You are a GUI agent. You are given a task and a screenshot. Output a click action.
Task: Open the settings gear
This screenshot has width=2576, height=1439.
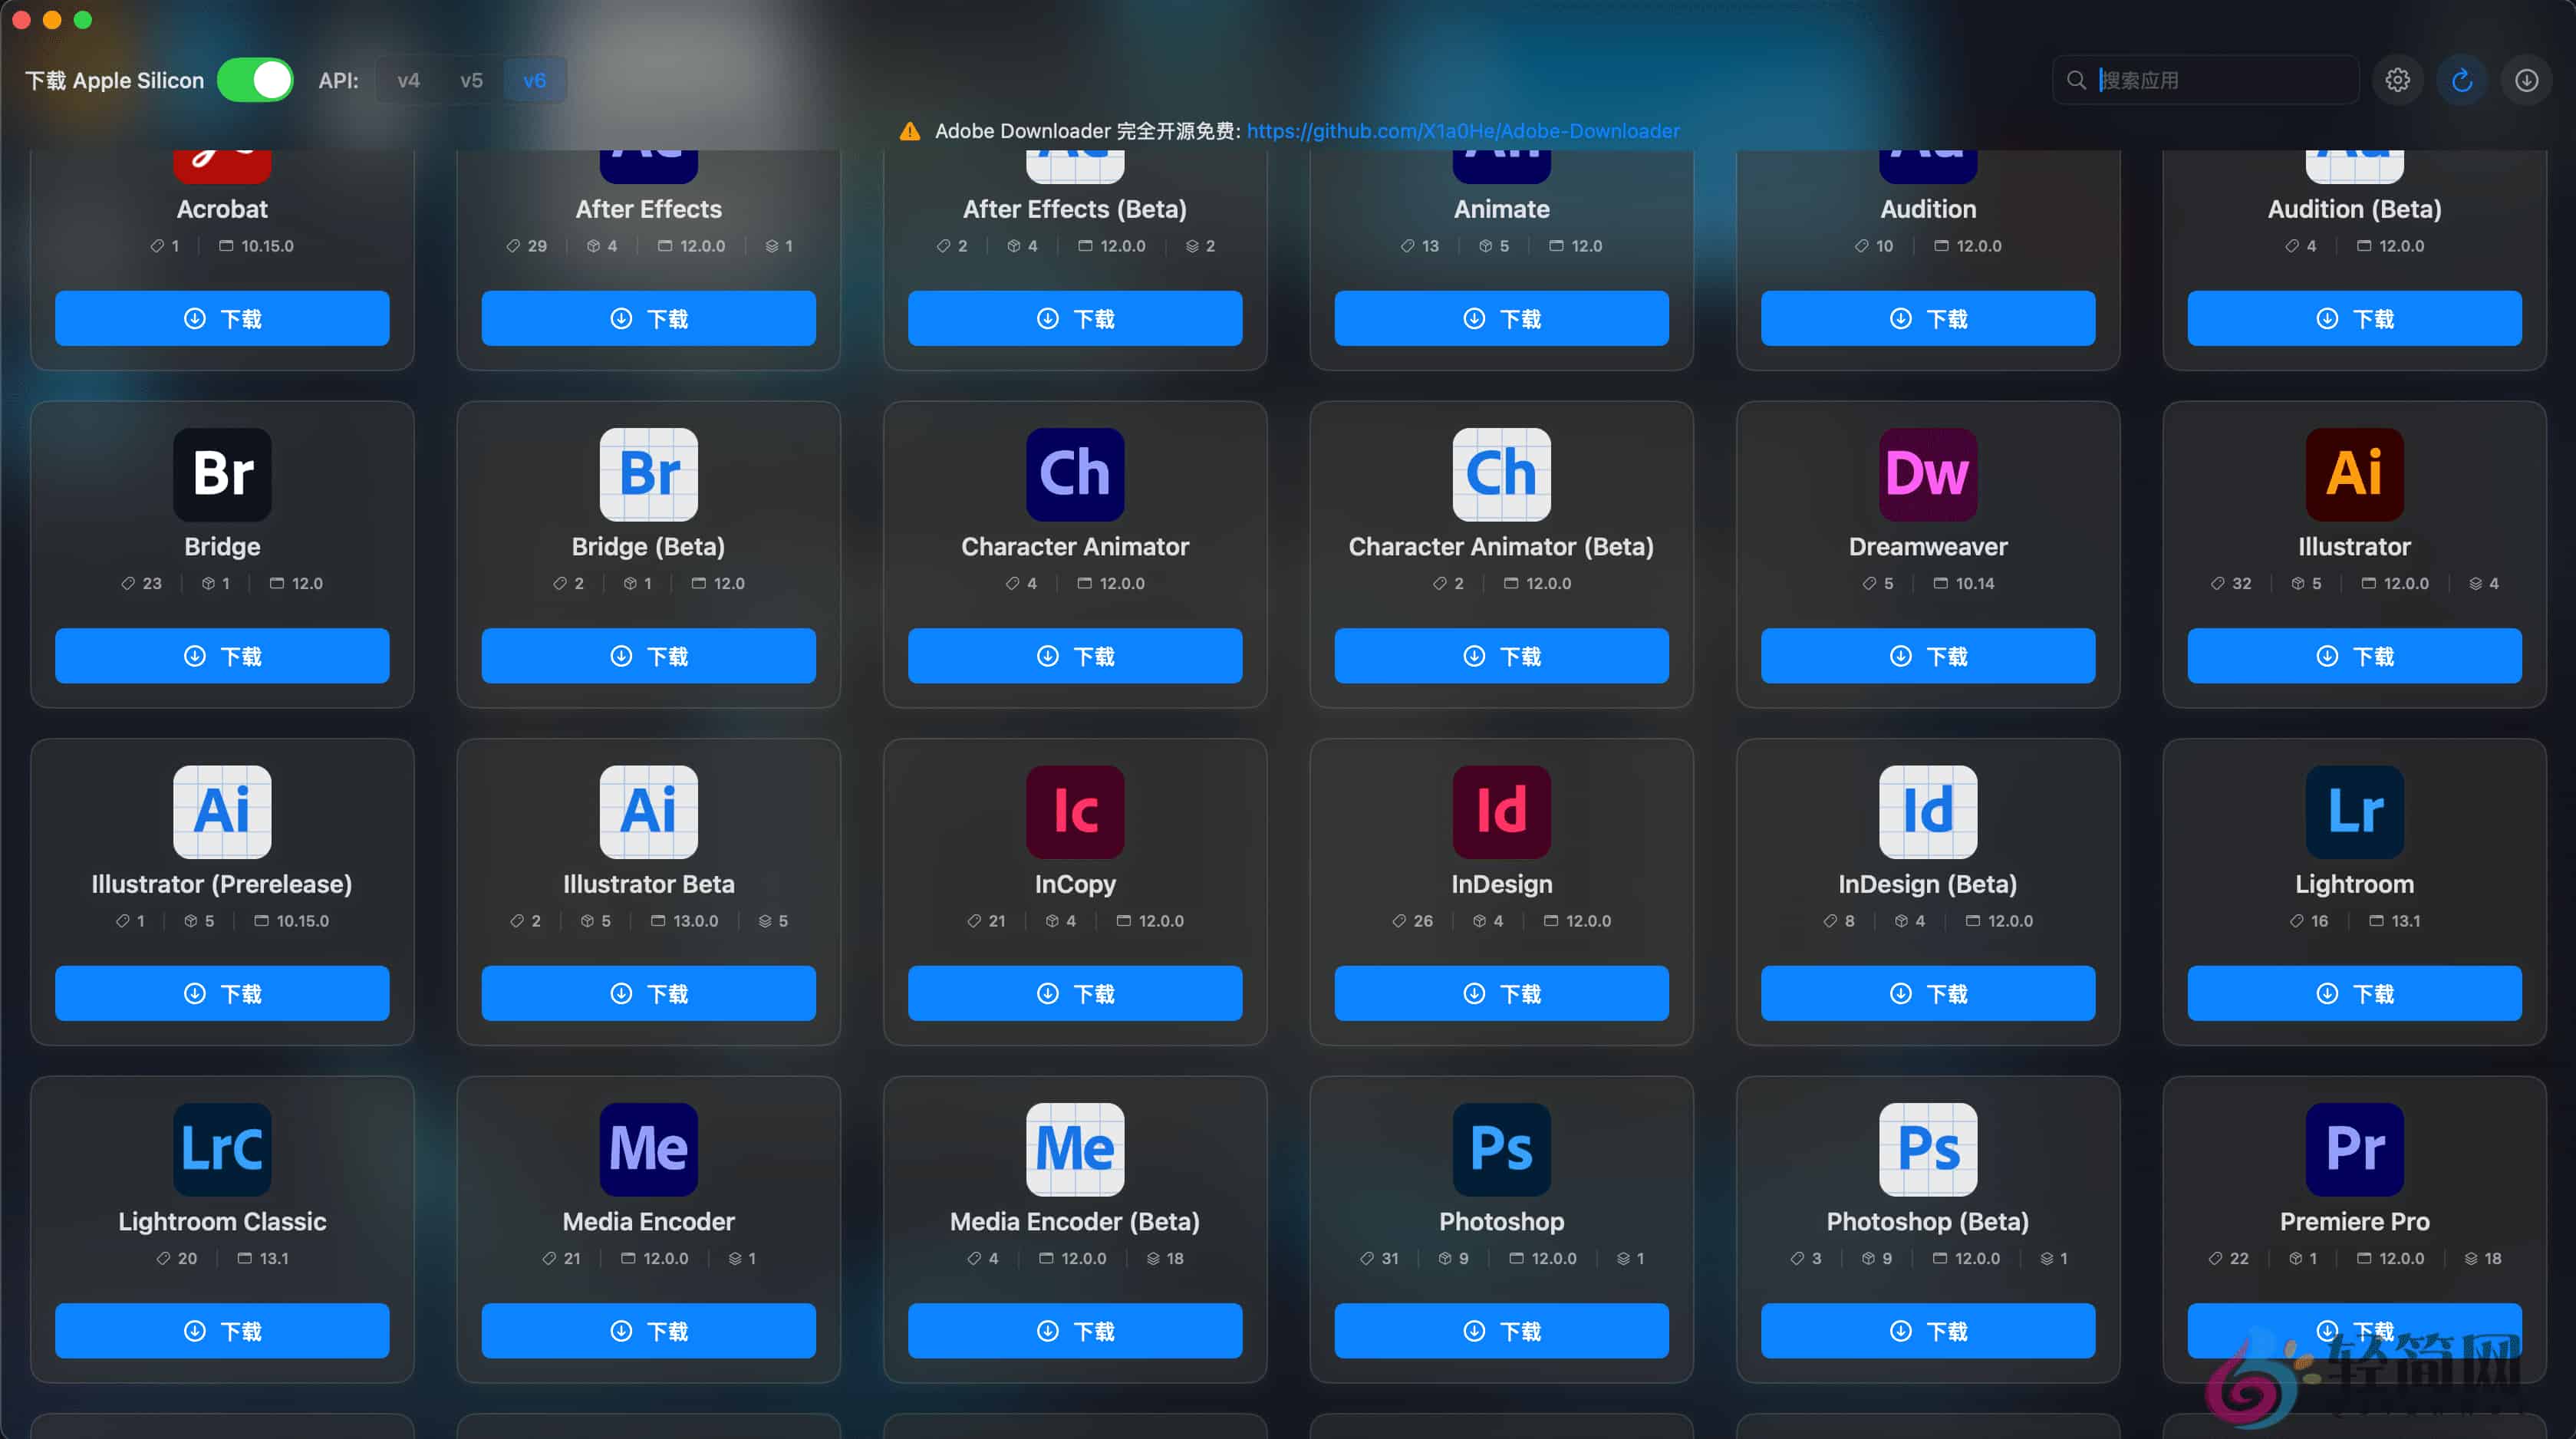tap(2397, 80)
